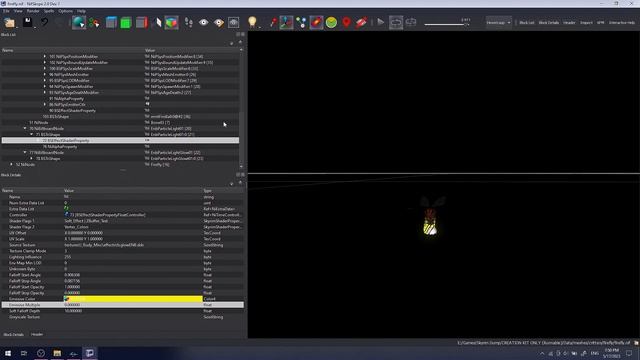640x360 pixels.
Task: Click the Header toolbar button
Action: click(x=569, y=23)
